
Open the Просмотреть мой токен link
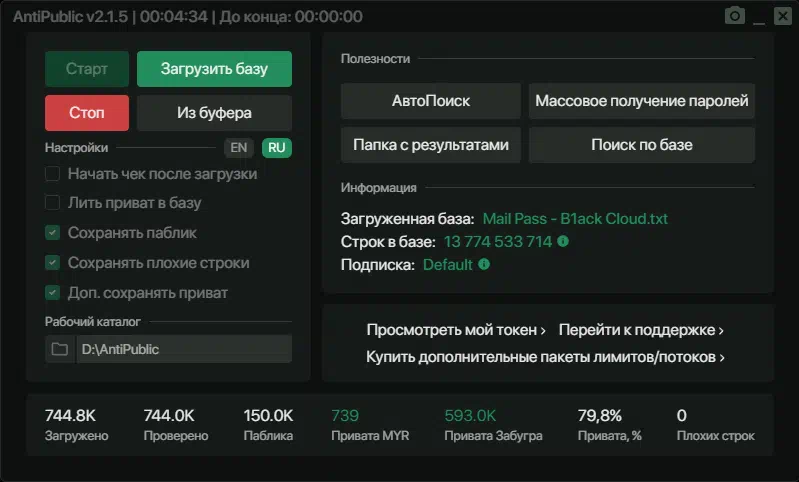pos(456,330)
